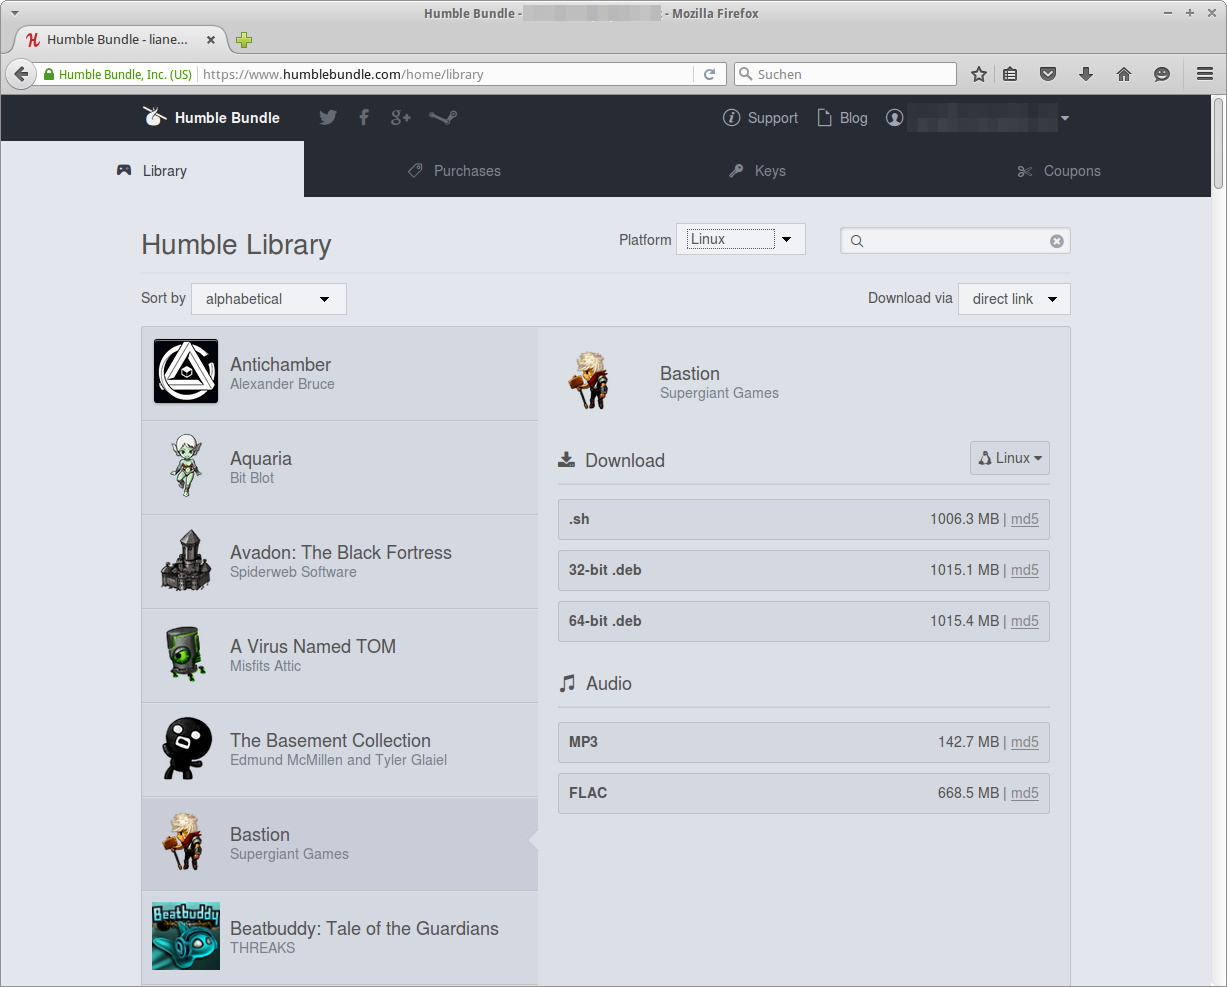
Task: Open the Firefox hamburger menu
Action: click(1205, 74)
